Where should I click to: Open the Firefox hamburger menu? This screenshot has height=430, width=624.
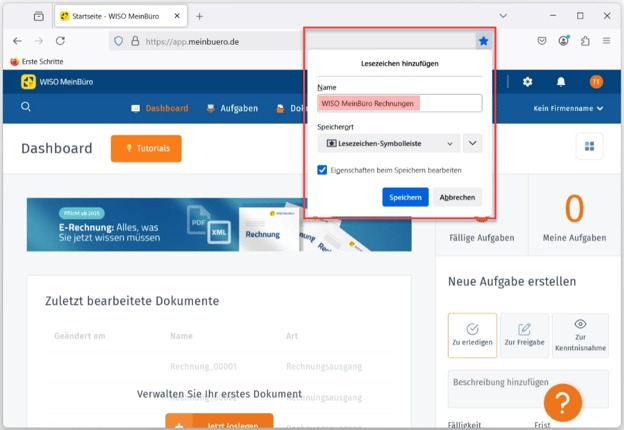(607, 41)
